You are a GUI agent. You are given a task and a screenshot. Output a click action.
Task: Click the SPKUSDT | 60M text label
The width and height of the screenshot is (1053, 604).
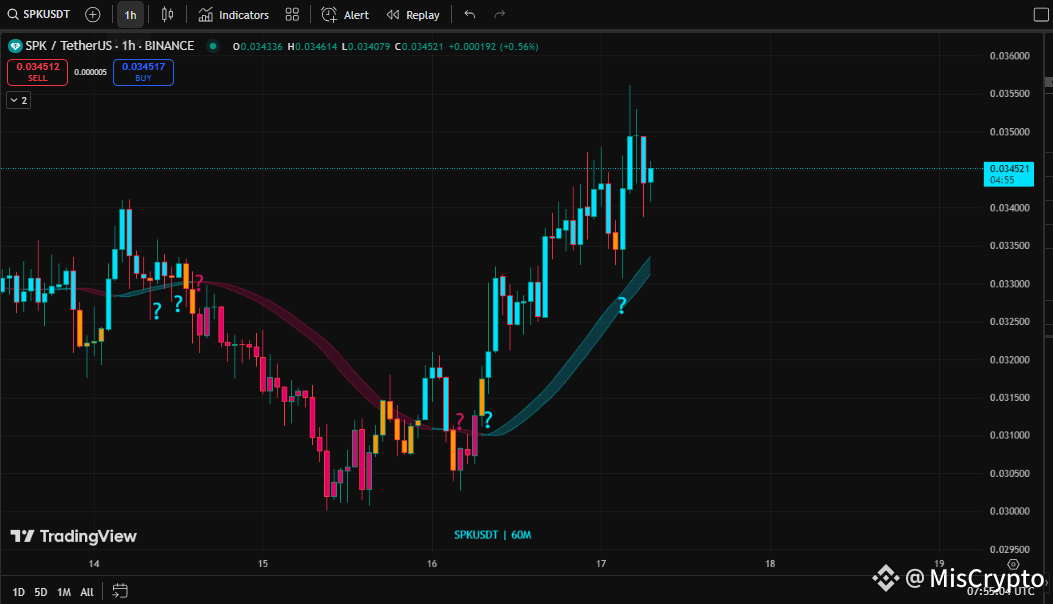pyautogui.click(x=492, y=535)
